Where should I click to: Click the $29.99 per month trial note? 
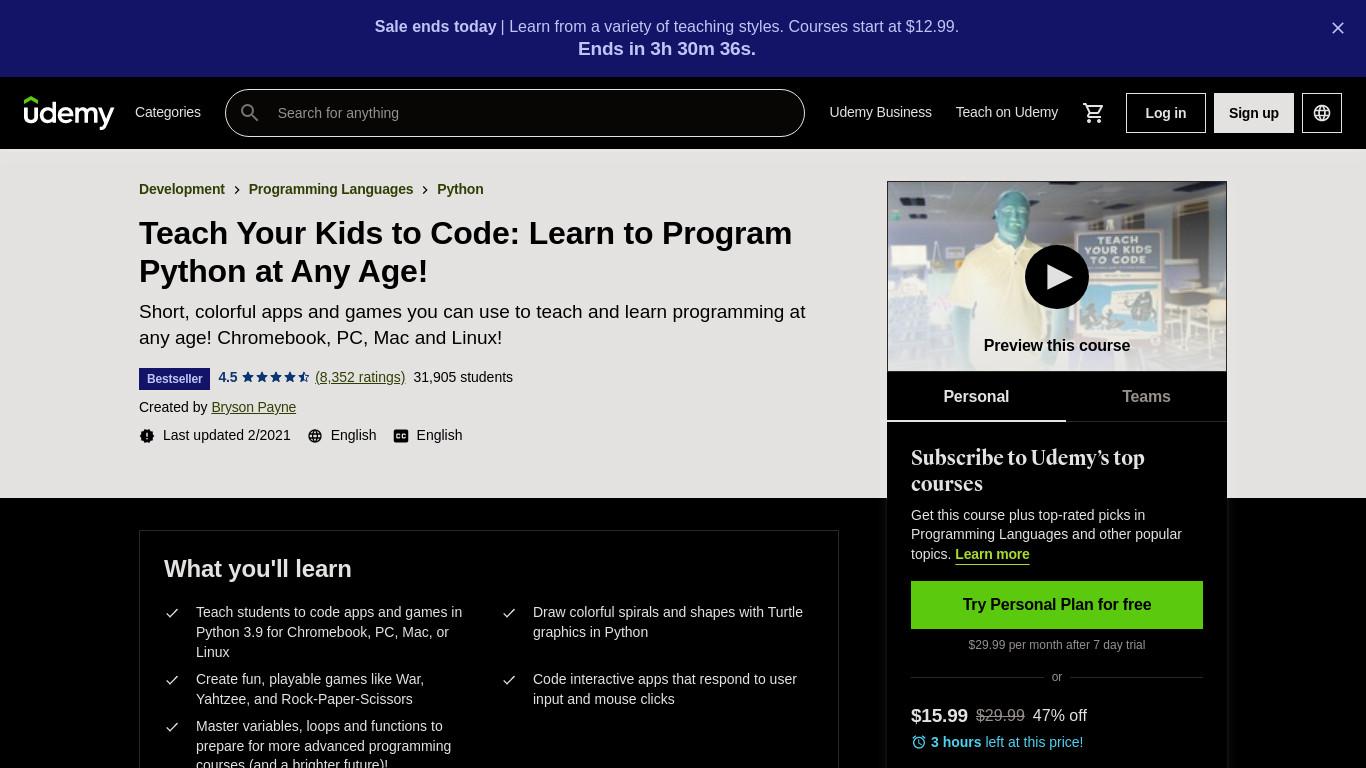click(x=1057, y=645)
